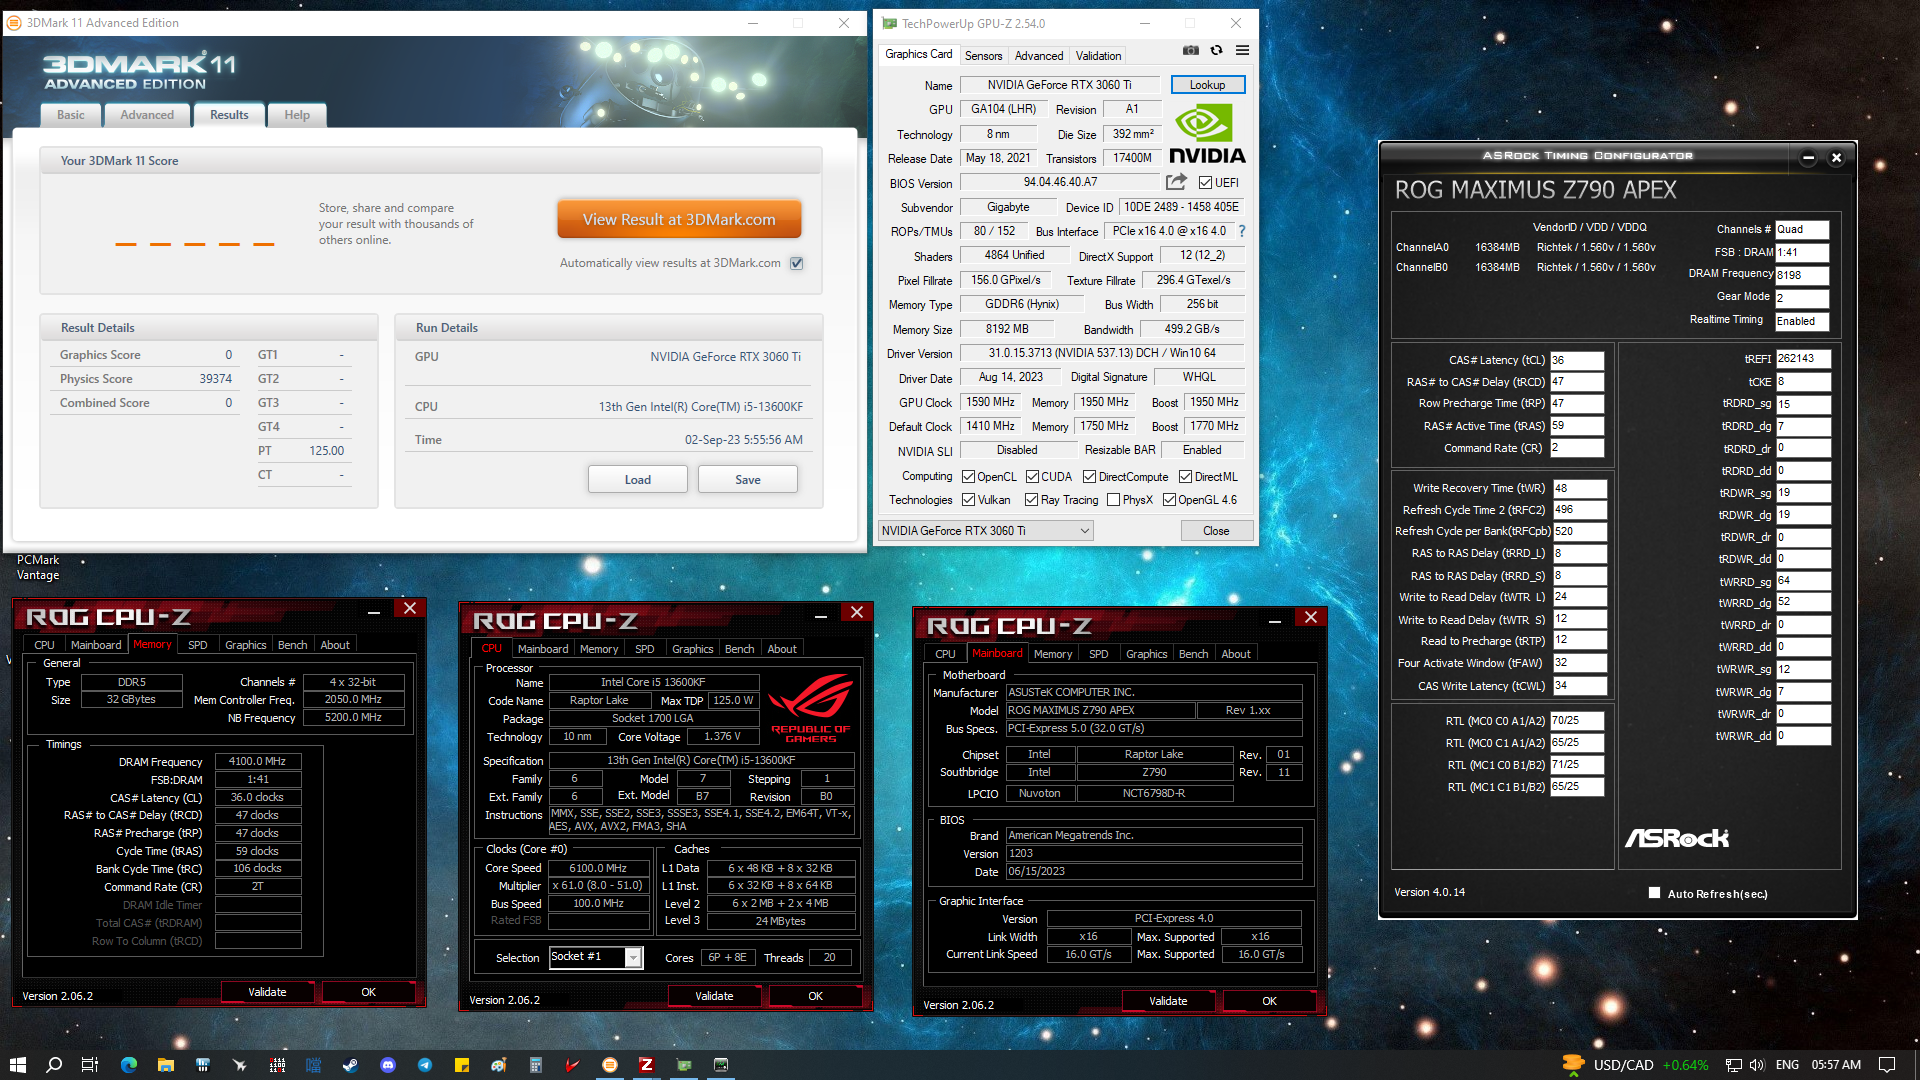This screenshot has width=1920, height=1080.
Task: Toggle the Vulkan checkbox
Action: [x=968, y=500]
